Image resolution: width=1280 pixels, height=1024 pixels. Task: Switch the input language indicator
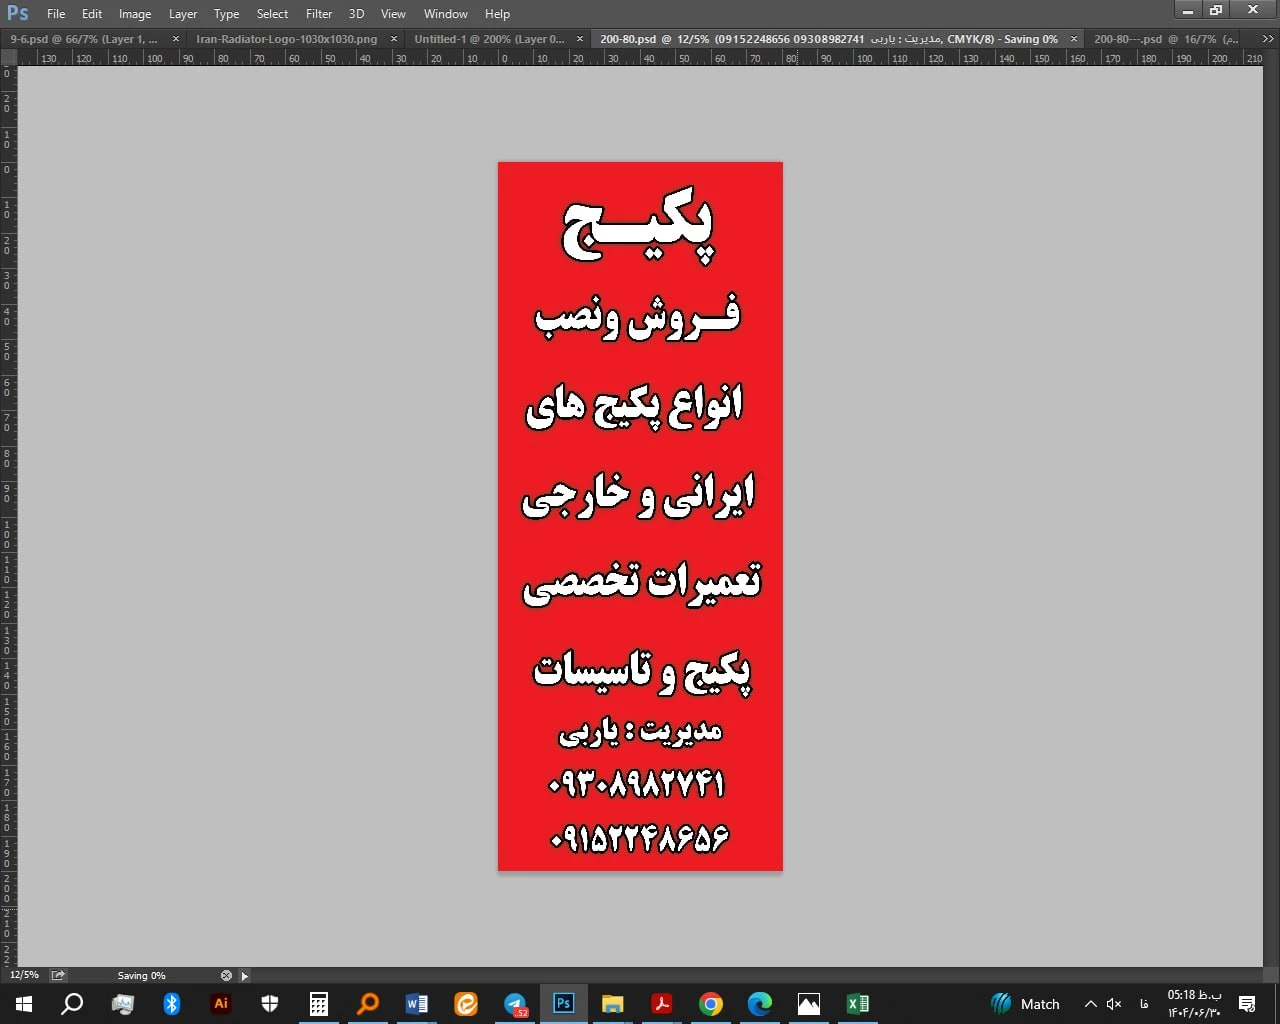pos(1144,1004)
